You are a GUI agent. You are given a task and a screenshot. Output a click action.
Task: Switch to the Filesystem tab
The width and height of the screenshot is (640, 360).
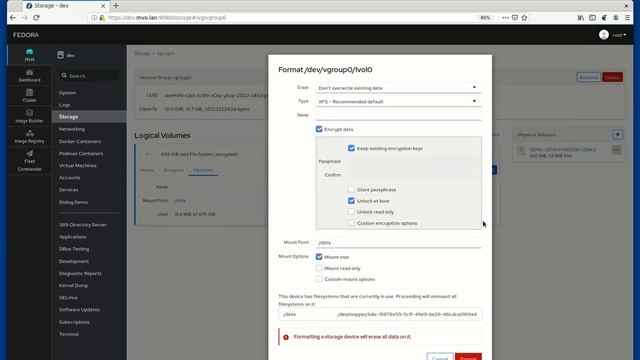coord(203,170)
